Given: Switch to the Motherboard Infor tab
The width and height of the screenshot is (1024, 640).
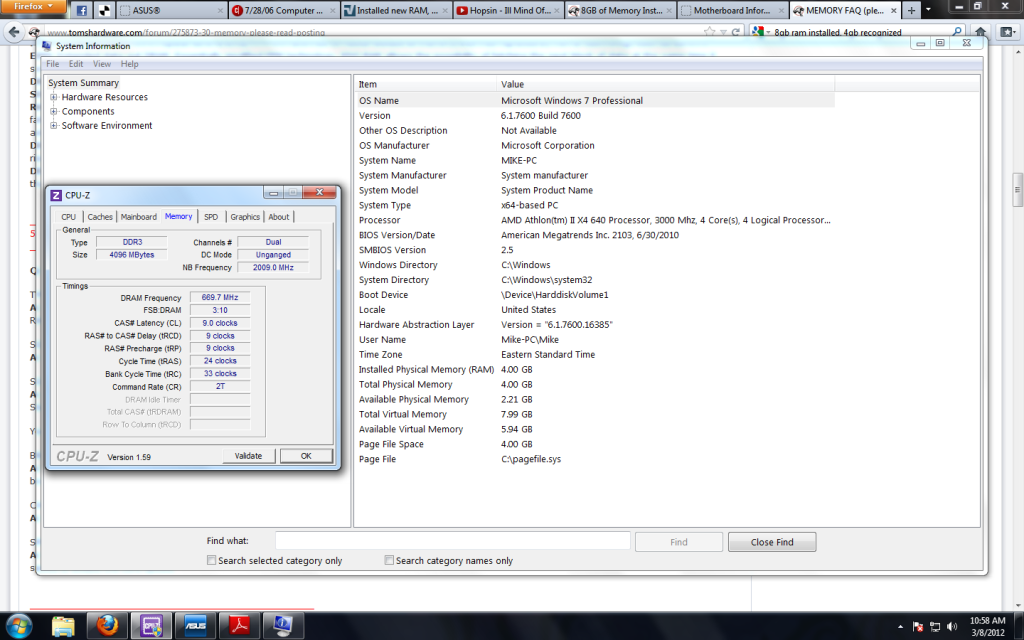Looking at the screenshot, I should [x=733, y=10].
